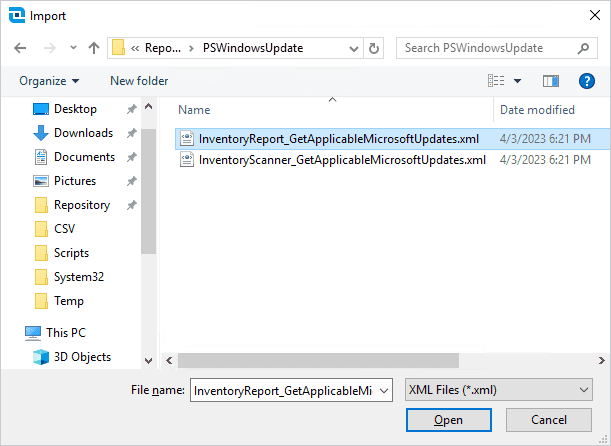Screen dimensions: 611x446
Task: Click the navigation pane vertical scrollbar thumb
Action: click(x=148, y=191)
